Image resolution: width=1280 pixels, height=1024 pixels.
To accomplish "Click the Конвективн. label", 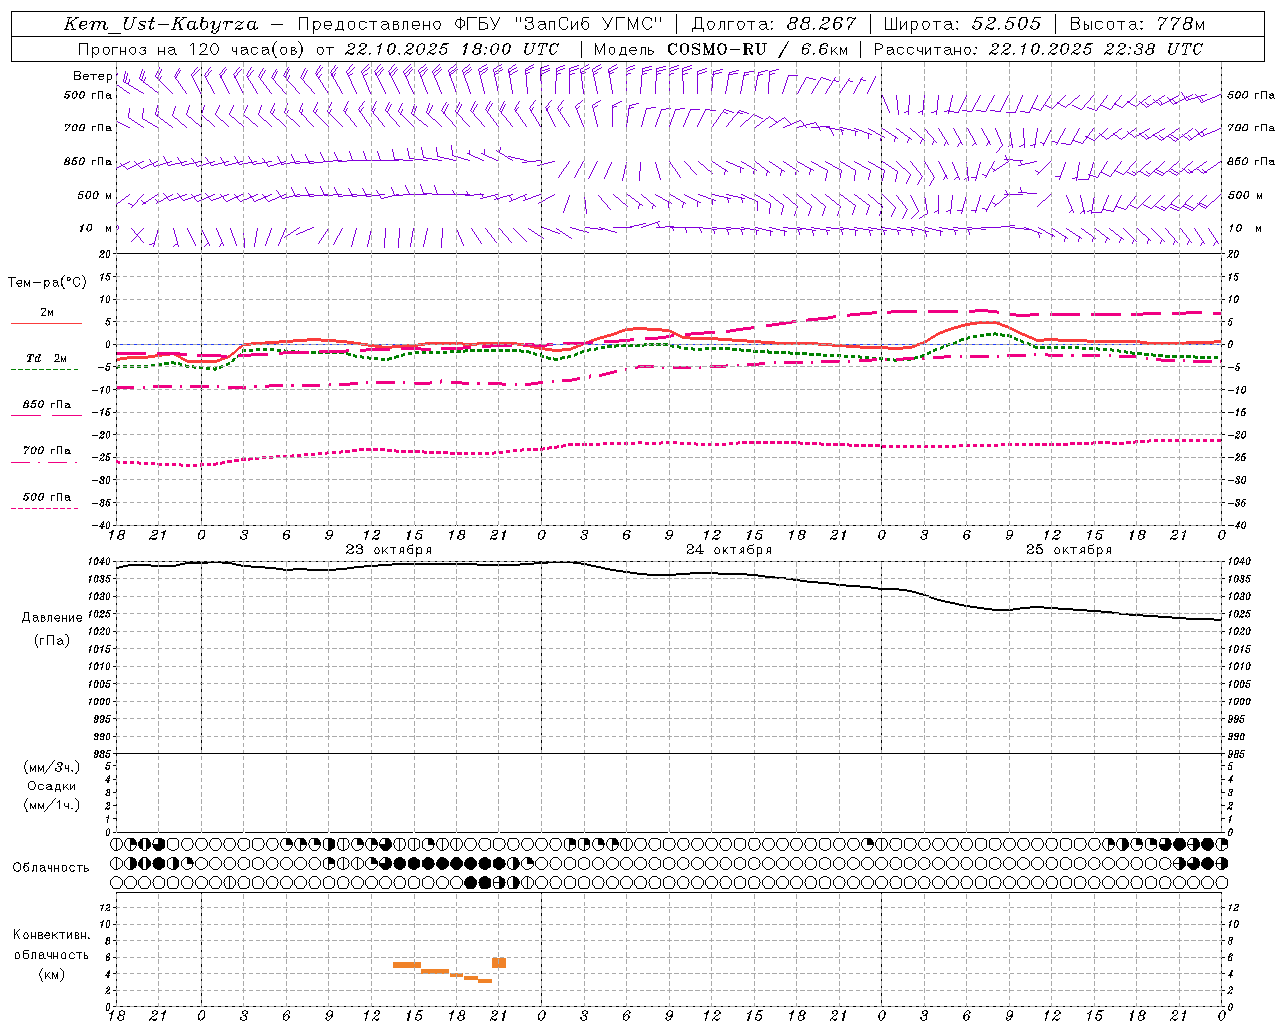I will (x=51, y=935).
